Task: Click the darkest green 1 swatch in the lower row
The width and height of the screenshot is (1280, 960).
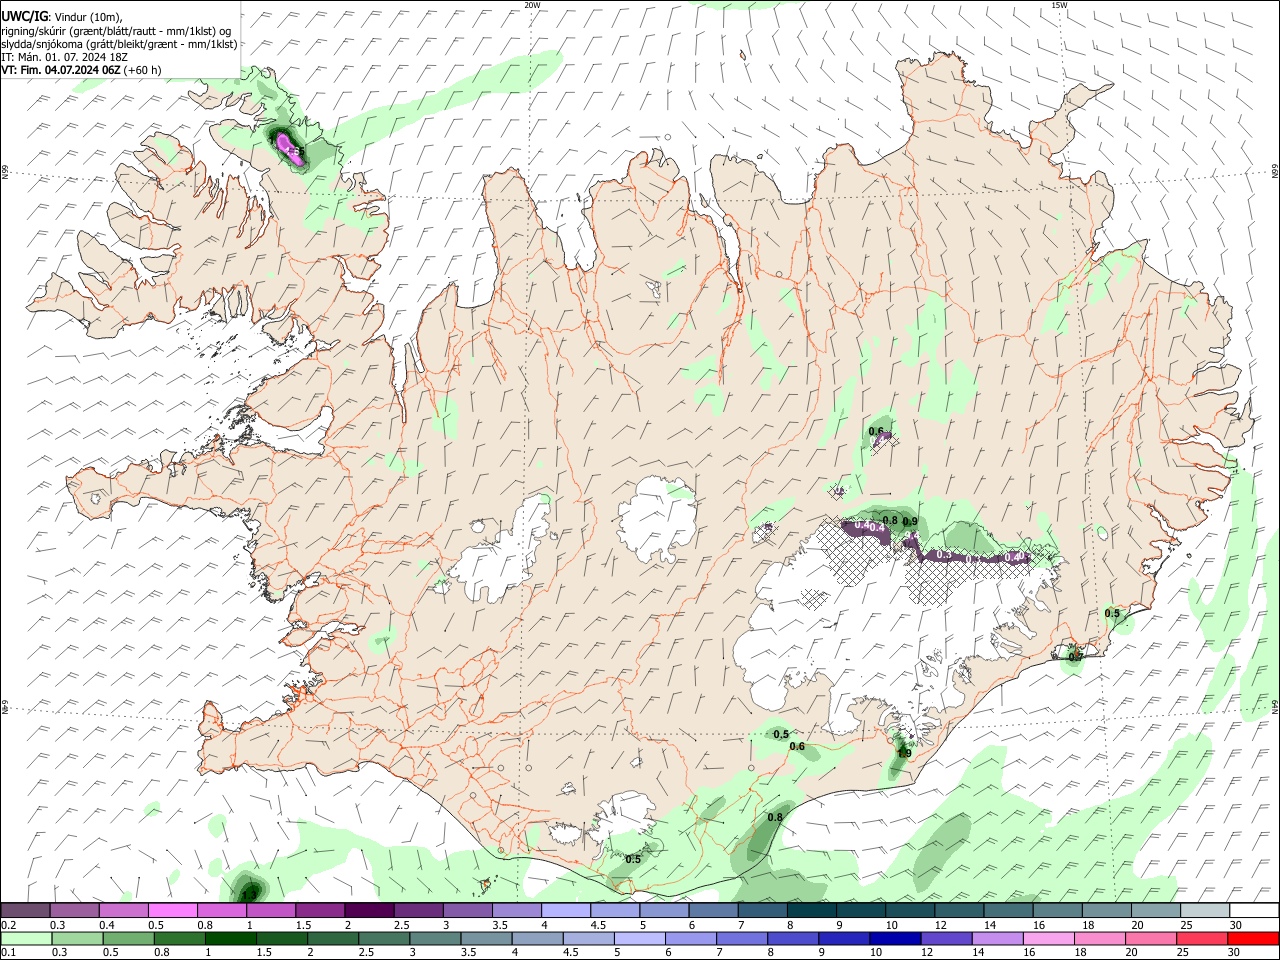Action: point(230,938)
